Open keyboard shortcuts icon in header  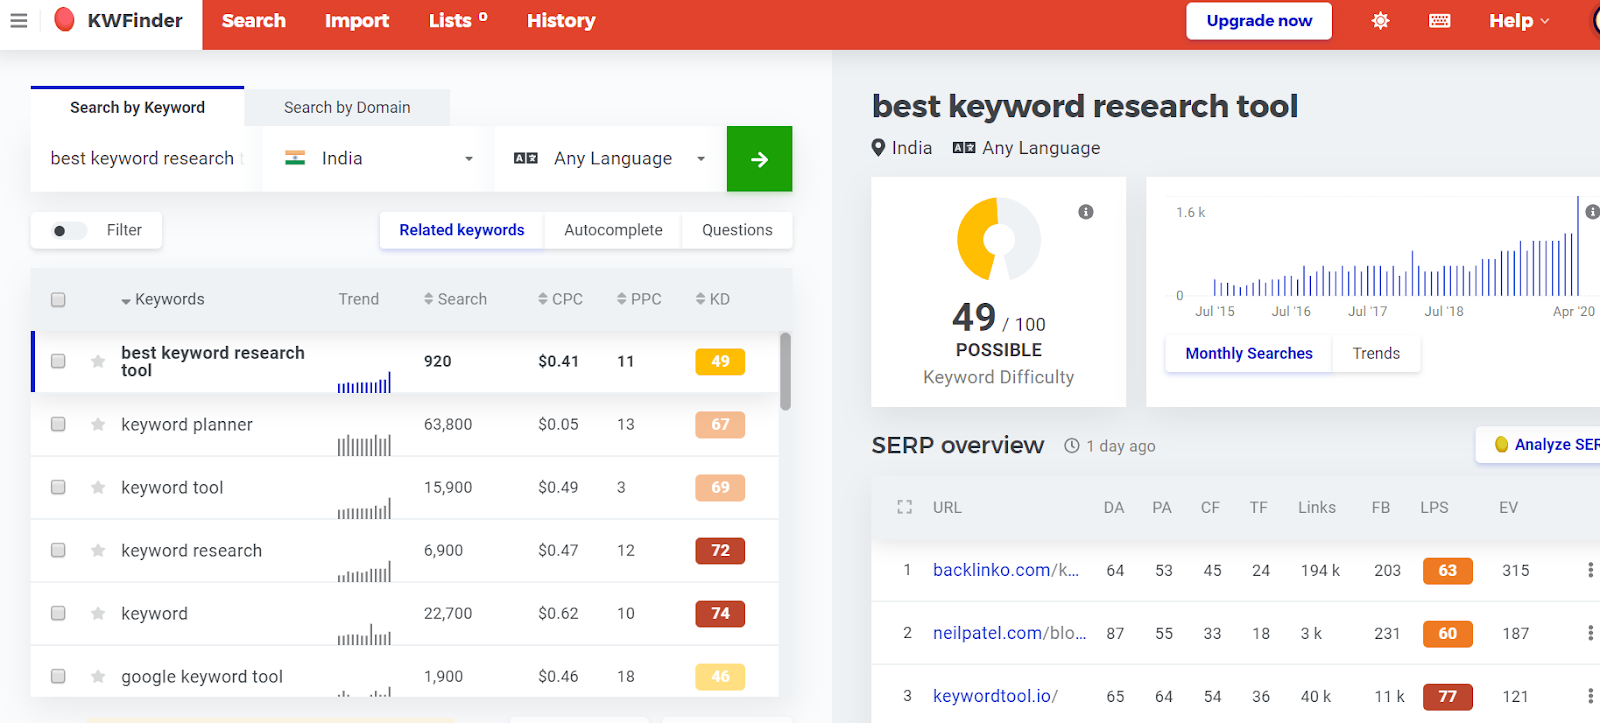pos(1440,21)
